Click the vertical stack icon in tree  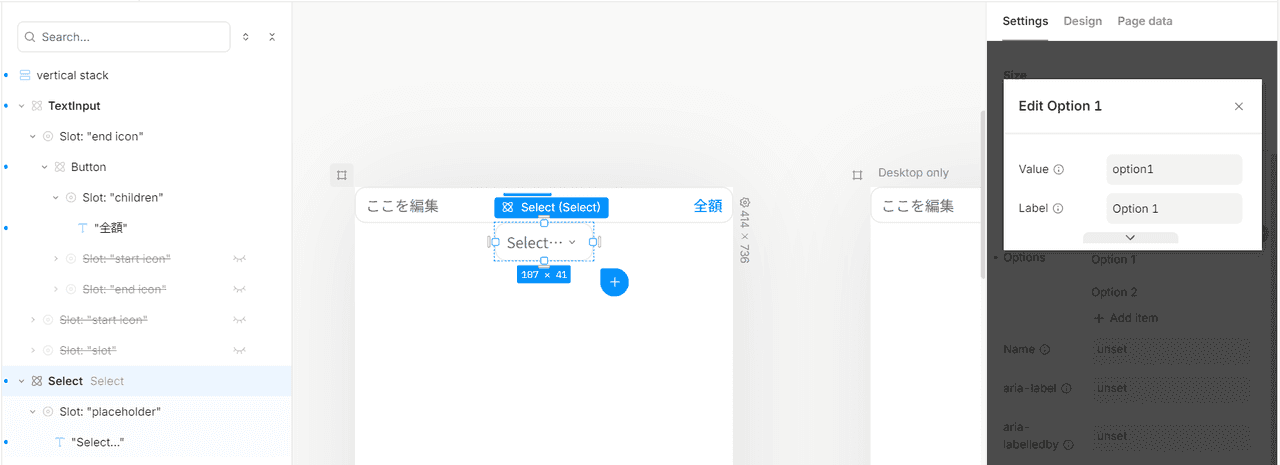coord(25,75)
